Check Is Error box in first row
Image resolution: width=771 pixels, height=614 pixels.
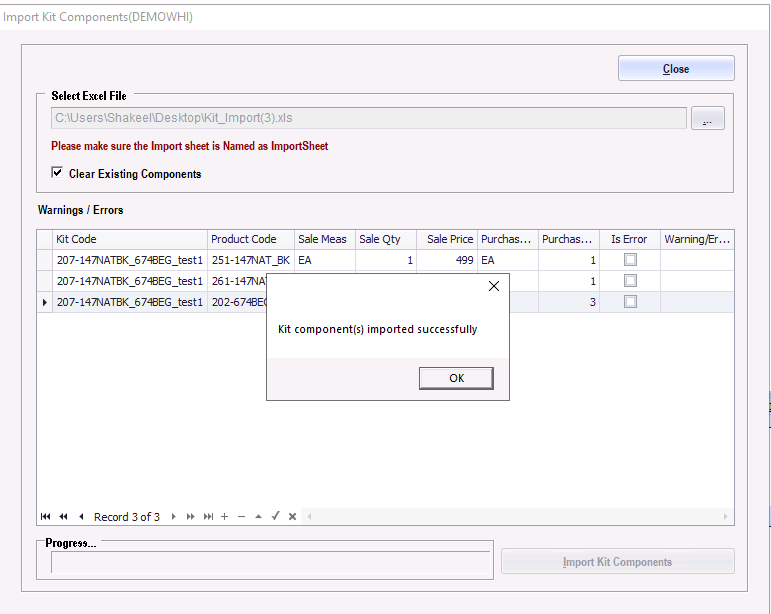(630, 260)
